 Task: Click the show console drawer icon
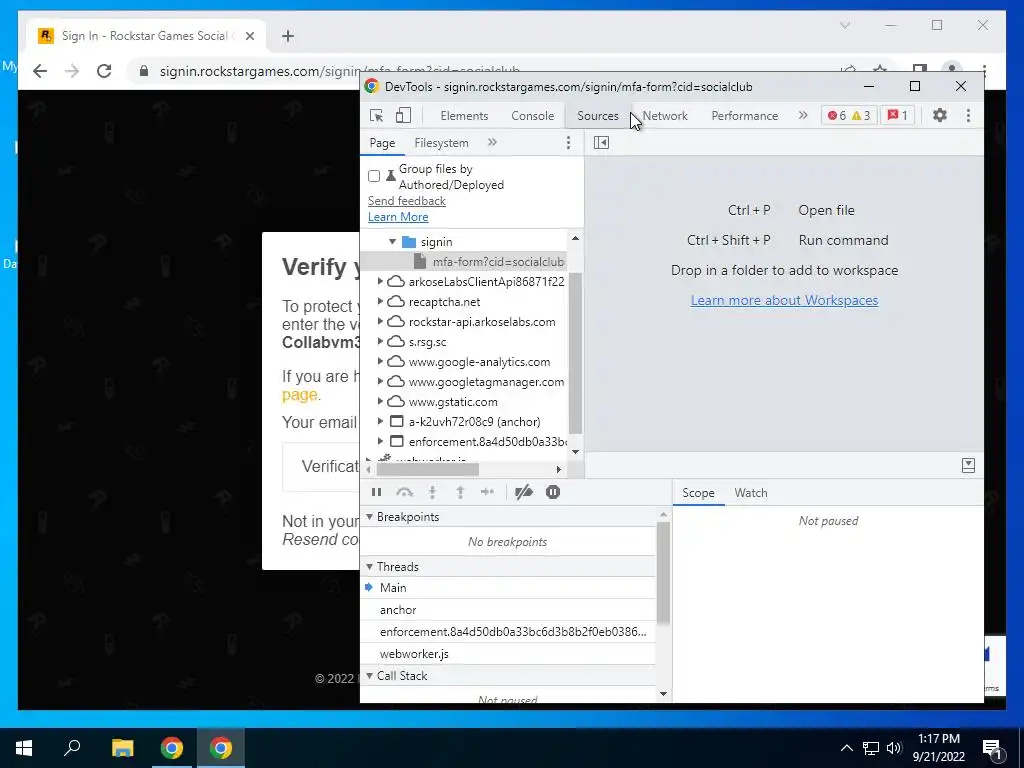click(x=968, y=465)
